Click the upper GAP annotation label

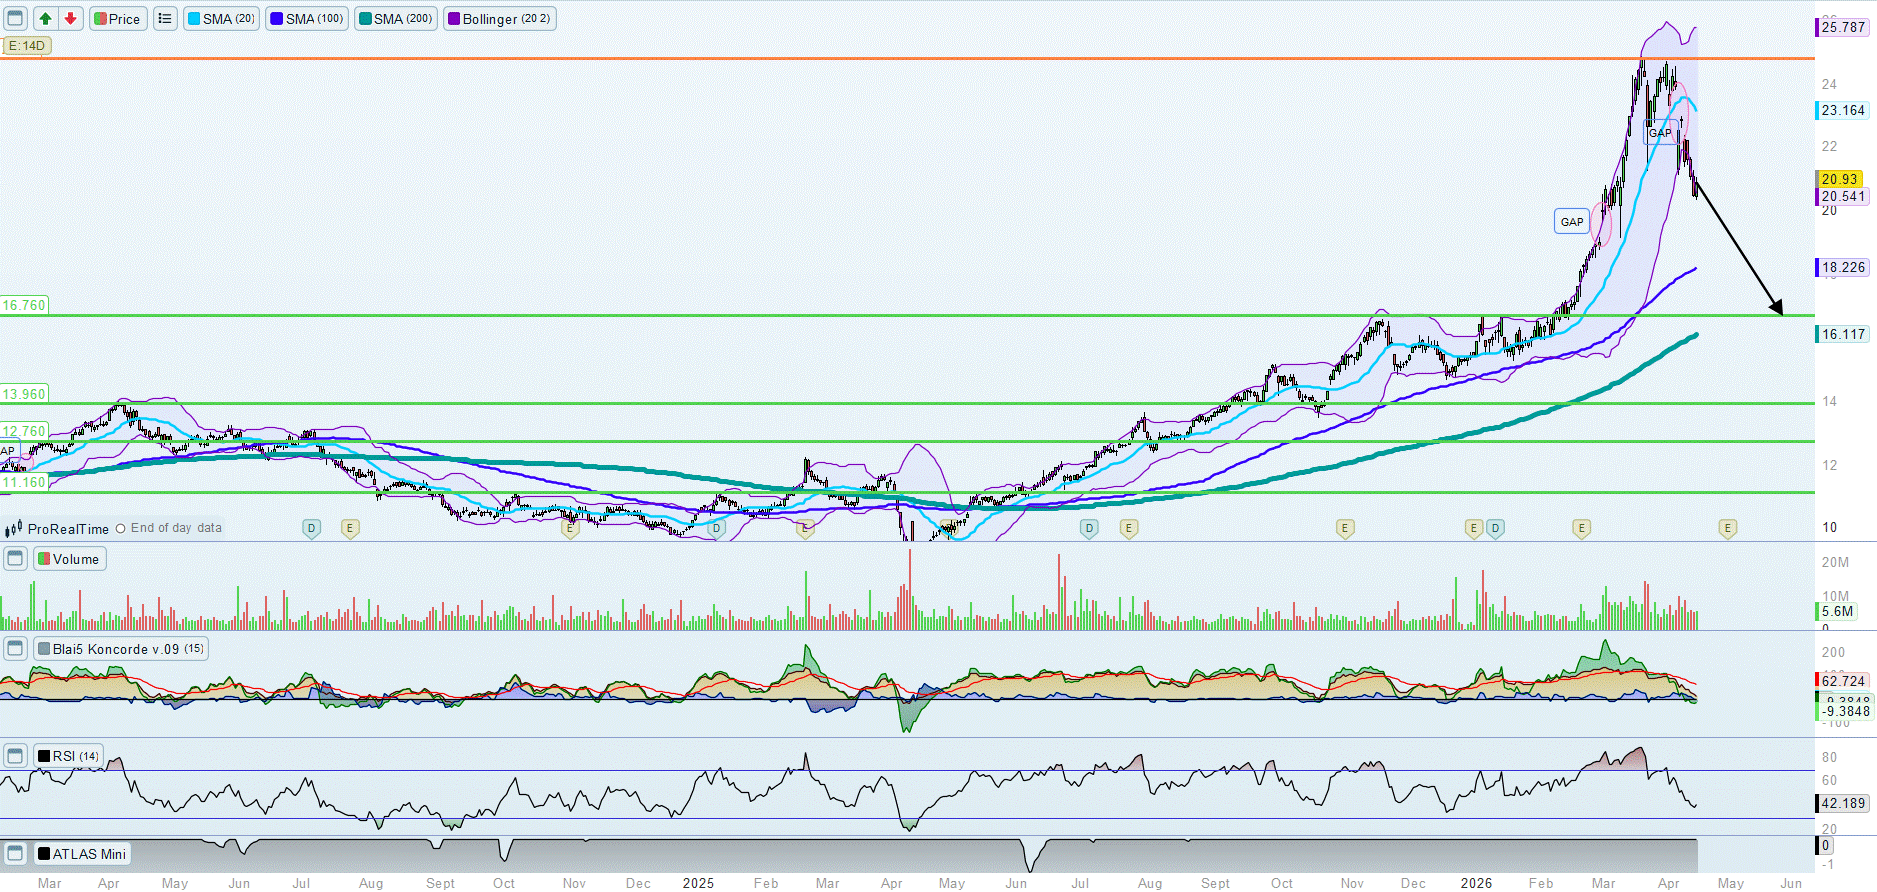(x=1660, y=133)
